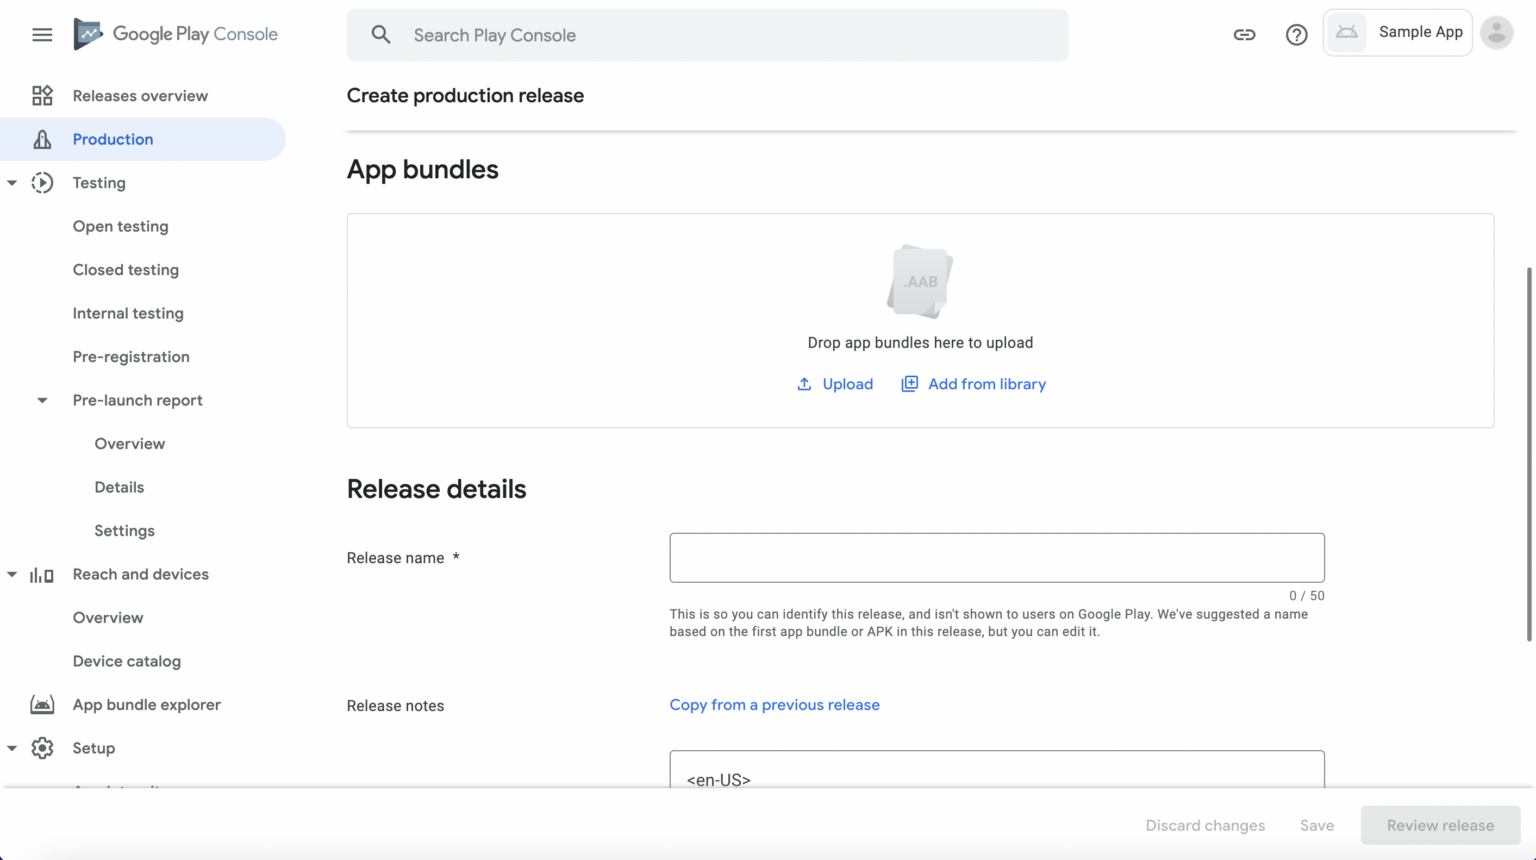Open the Sample App selector
Image resolution: width=1536 pixels, height=860 pixels.
1398,32
